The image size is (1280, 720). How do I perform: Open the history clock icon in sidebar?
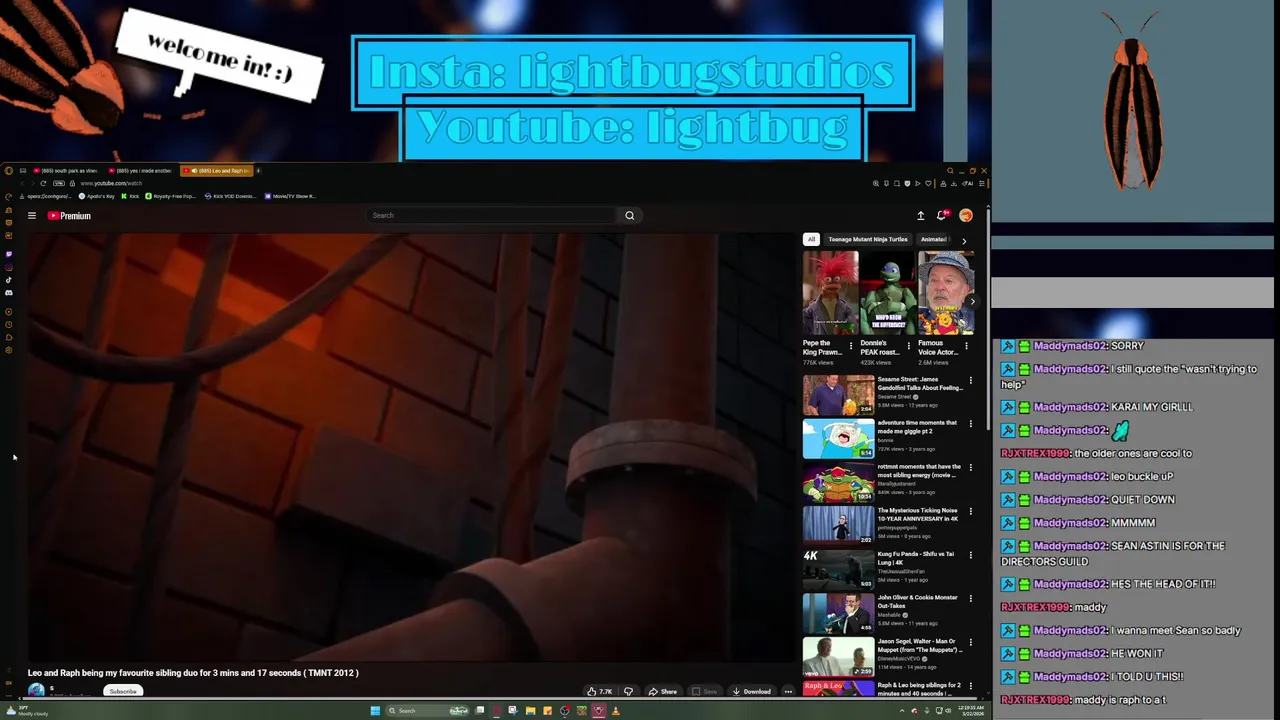9,324
